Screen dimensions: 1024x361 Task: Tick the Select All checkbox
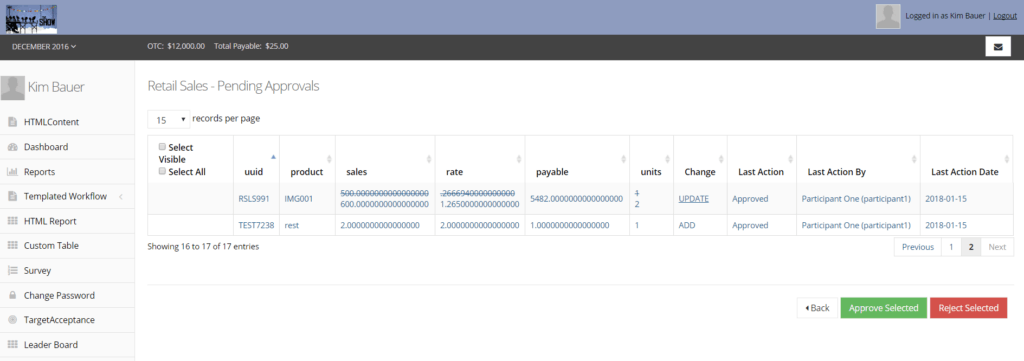click(163, 172)
